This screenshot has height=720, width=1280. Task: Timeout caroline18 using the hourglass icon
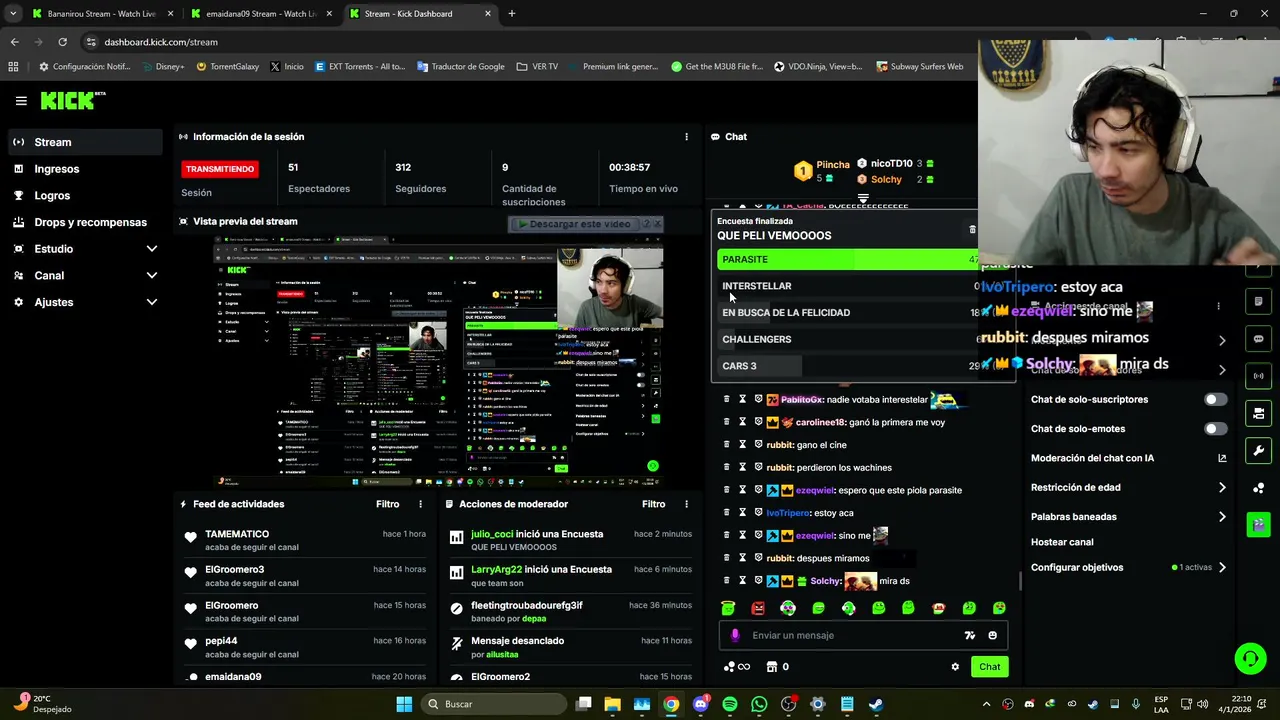click(x=742, y=422)
